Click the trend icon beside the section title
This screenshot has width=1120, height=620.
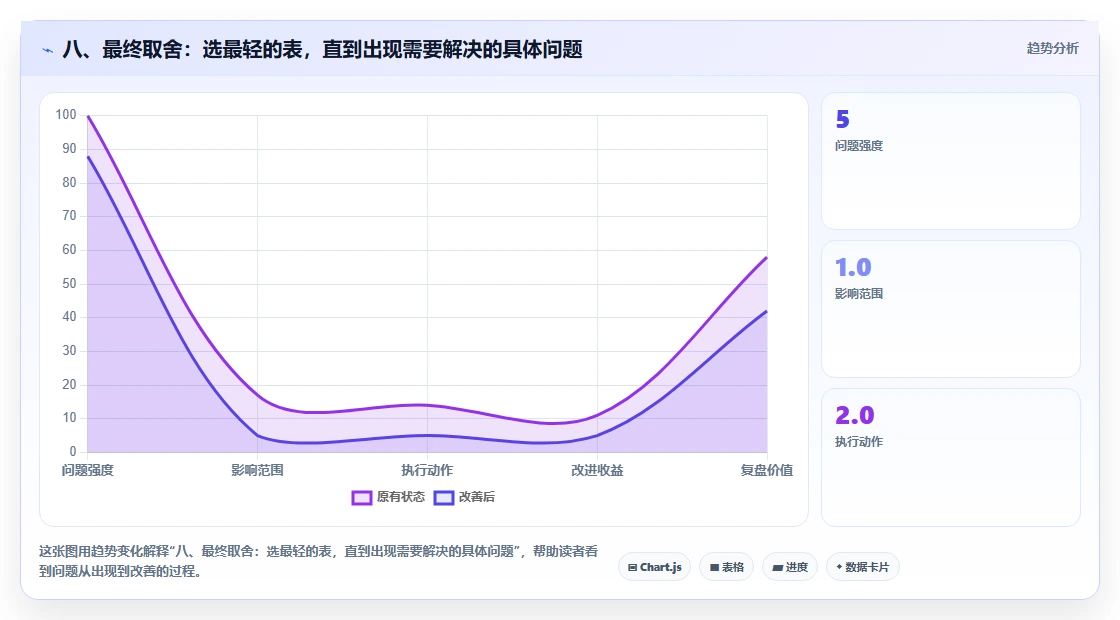point(48,50)
